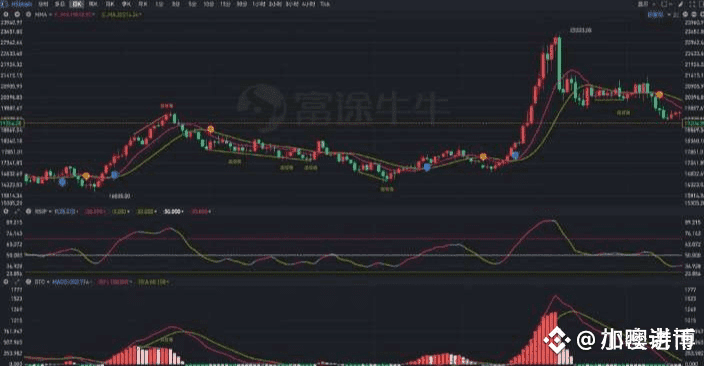Open the display options dropdown at top right

646,4
